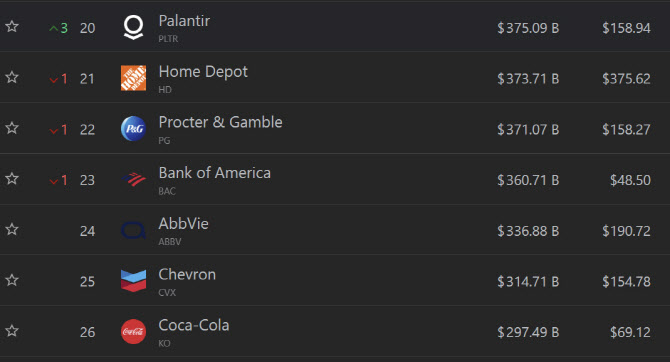This screenshot has width=670, height=362.
Task: Click the Bank of America flag logo
Action: (133, 180)
